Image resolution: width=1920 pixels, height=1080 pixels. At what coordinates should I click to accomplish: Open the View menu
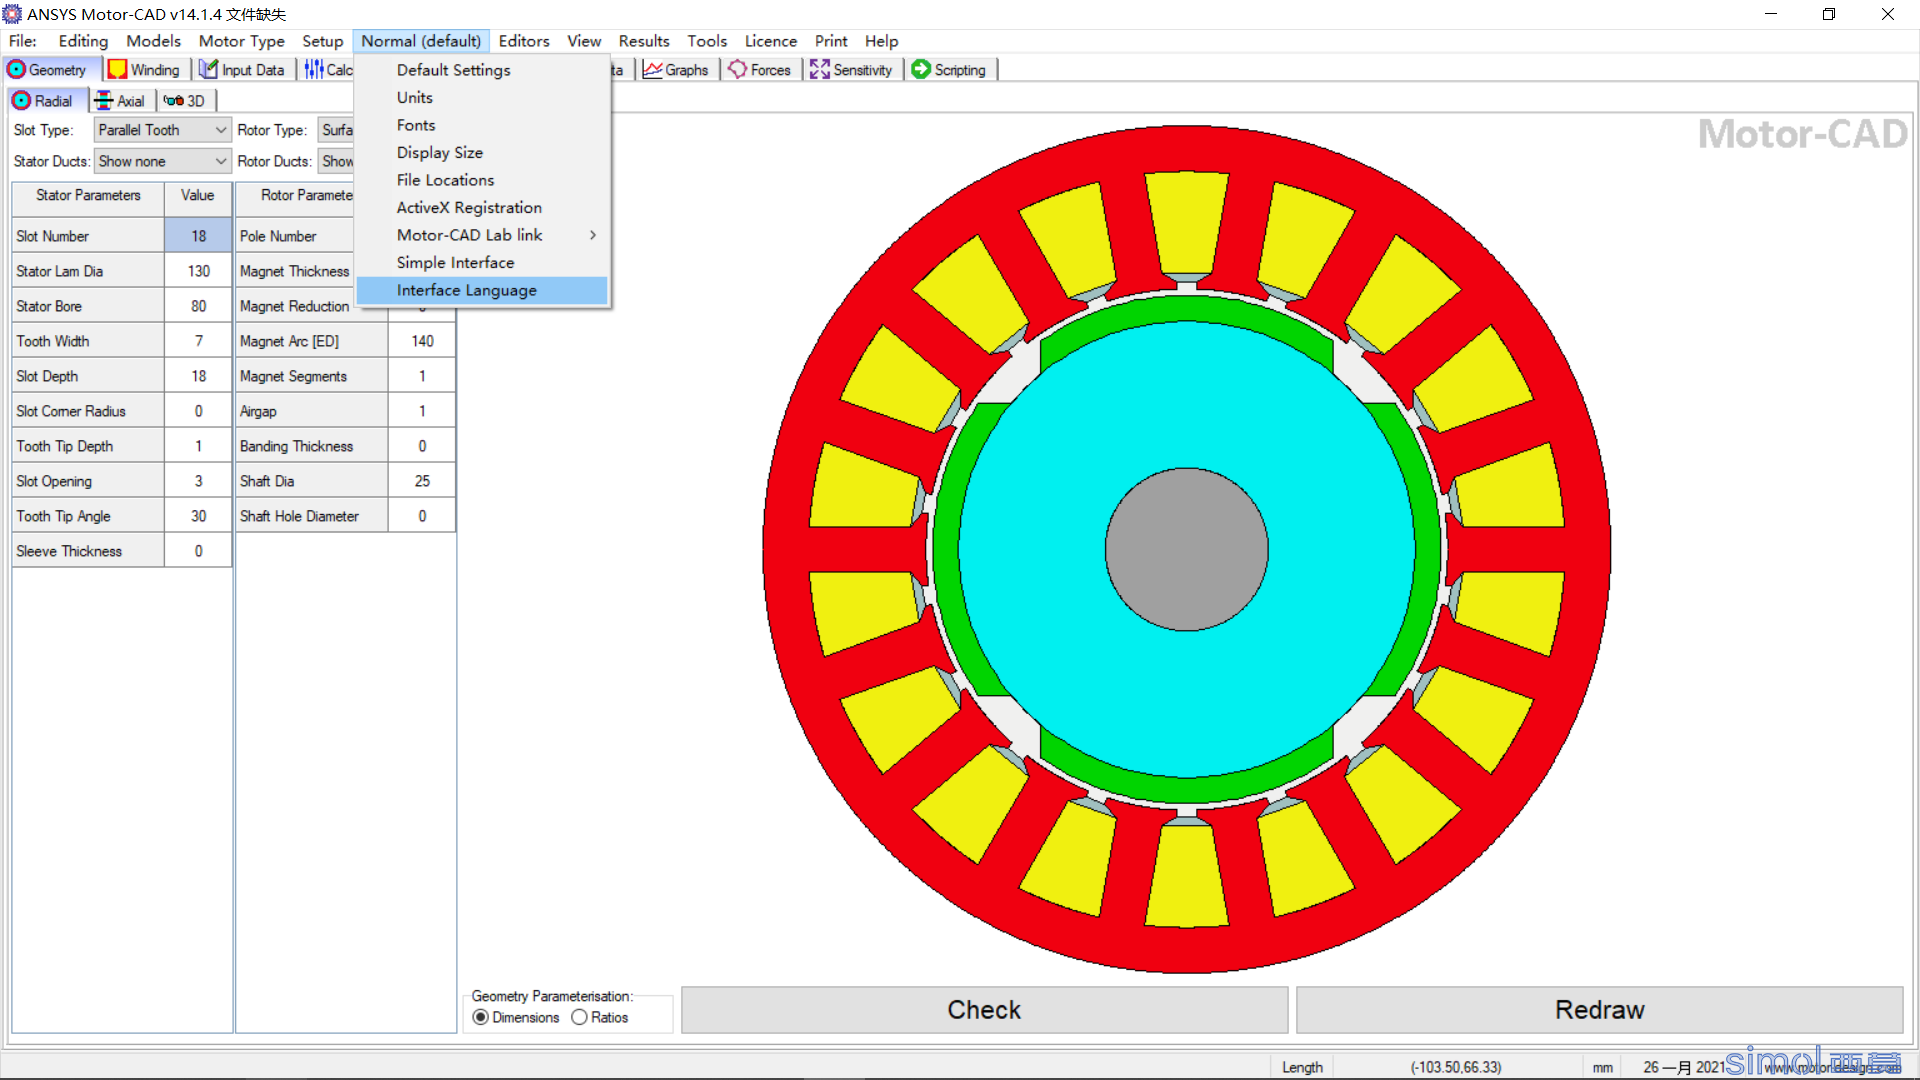(x=584, y=41)
